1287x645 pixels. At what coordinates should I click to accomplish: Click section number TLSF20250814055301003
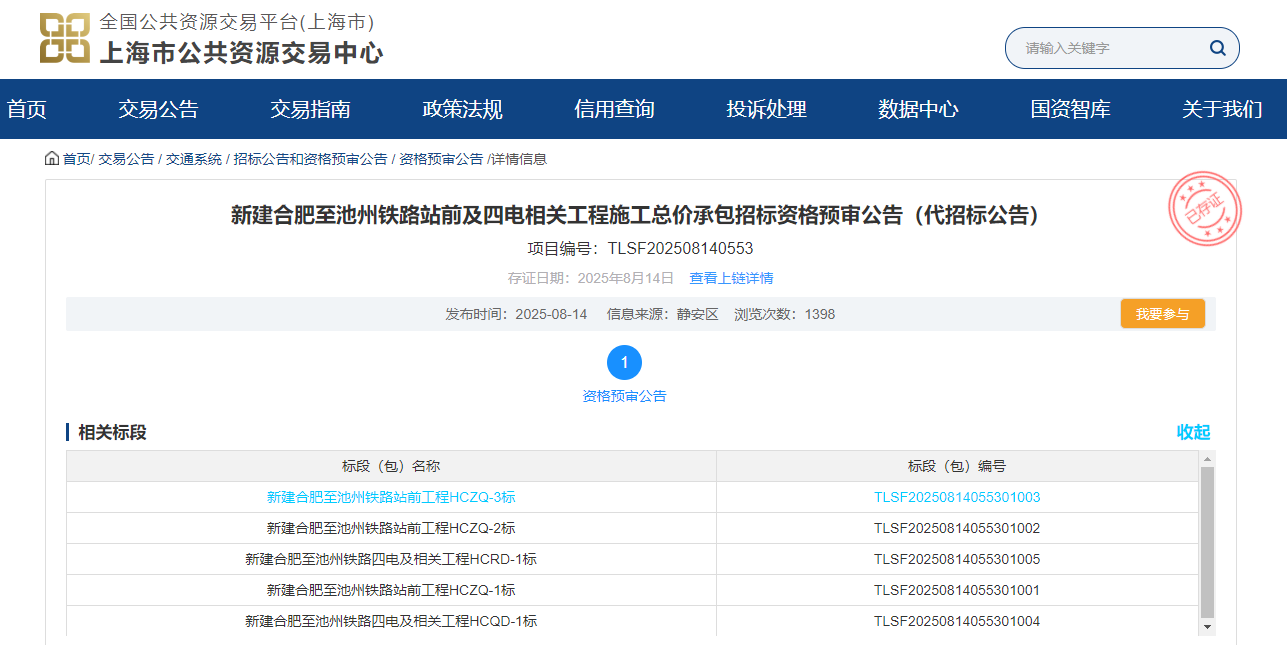(957, 497)
